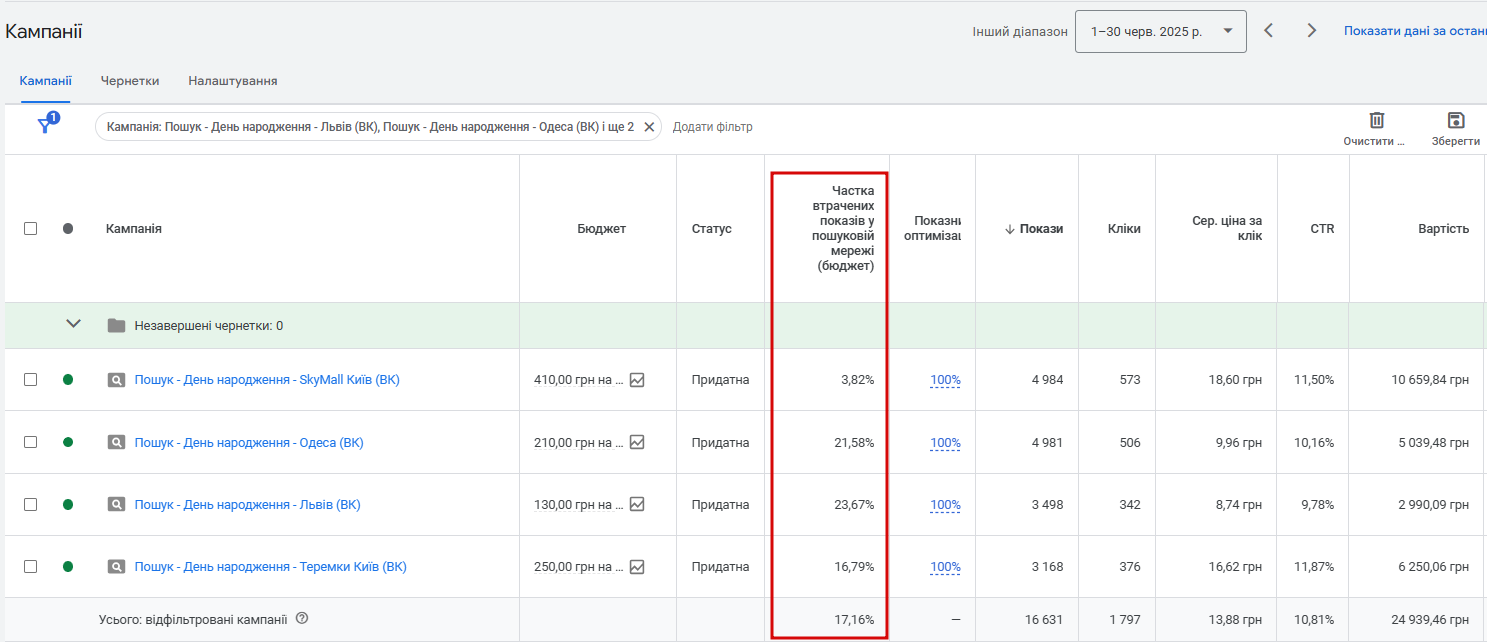
Task: Open campaign Пошук - День народження - SkyMall Київ
Action: (x=267, y=380)
